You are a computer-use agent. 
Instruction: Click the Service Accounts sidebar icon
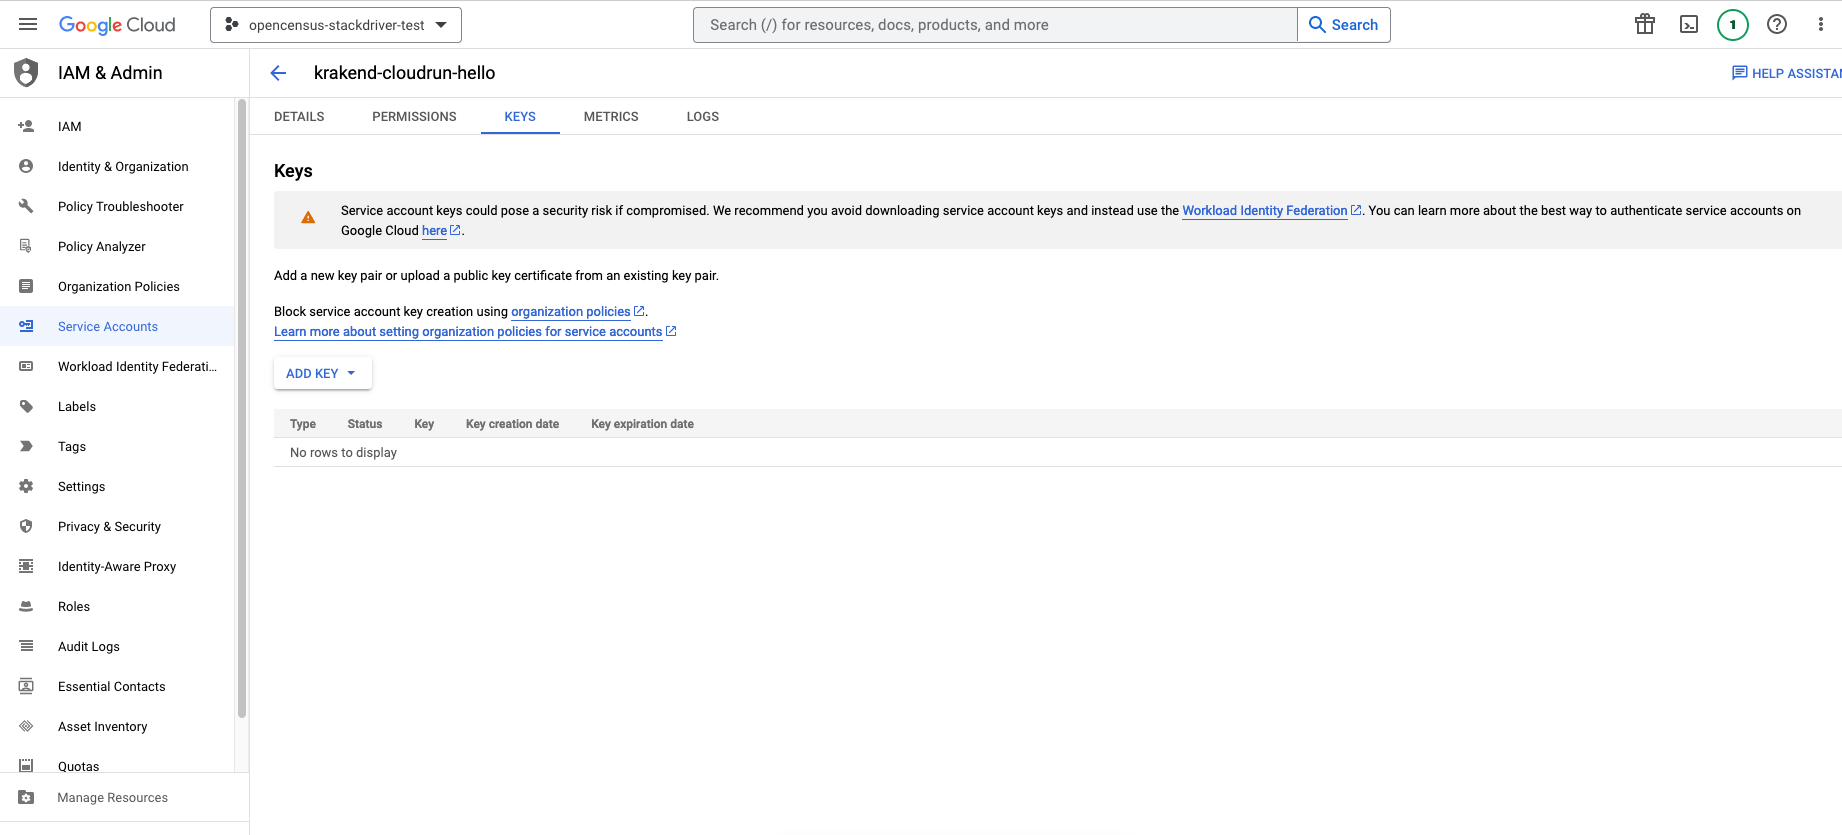pyautogui.click(x=26, y=326)
